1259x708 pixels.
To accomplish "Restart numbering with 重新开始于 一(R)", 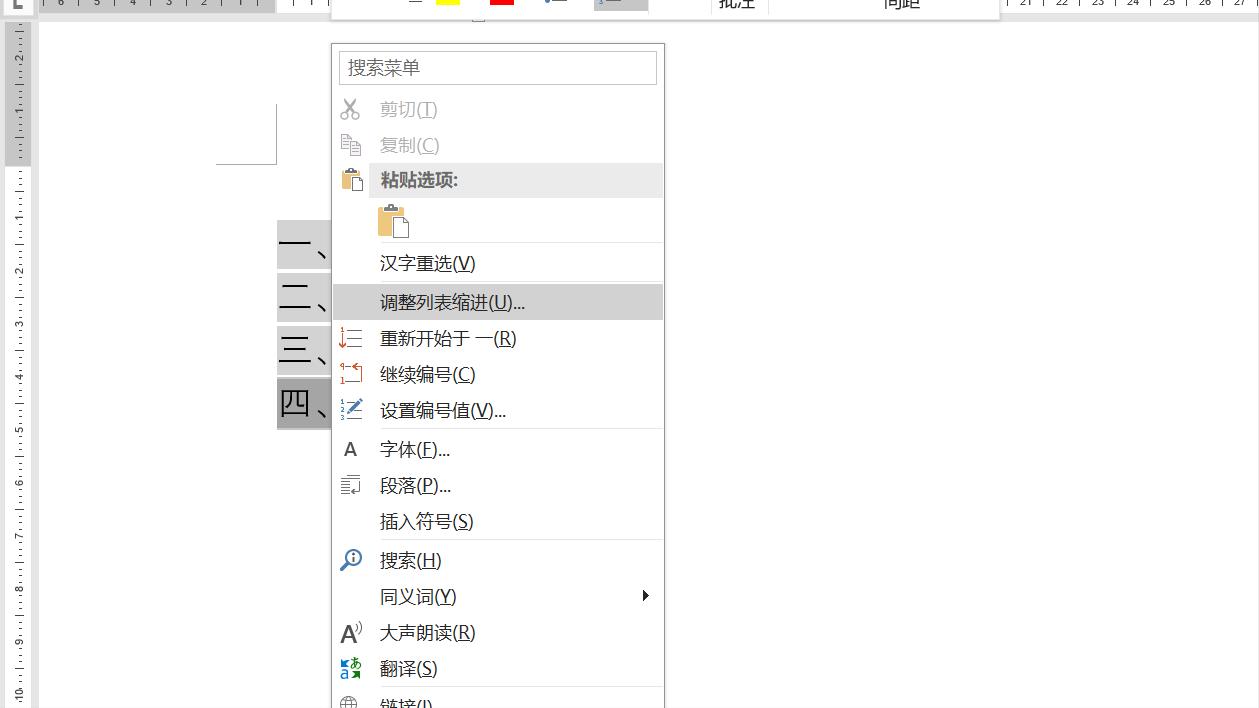I will pos(498,338).
